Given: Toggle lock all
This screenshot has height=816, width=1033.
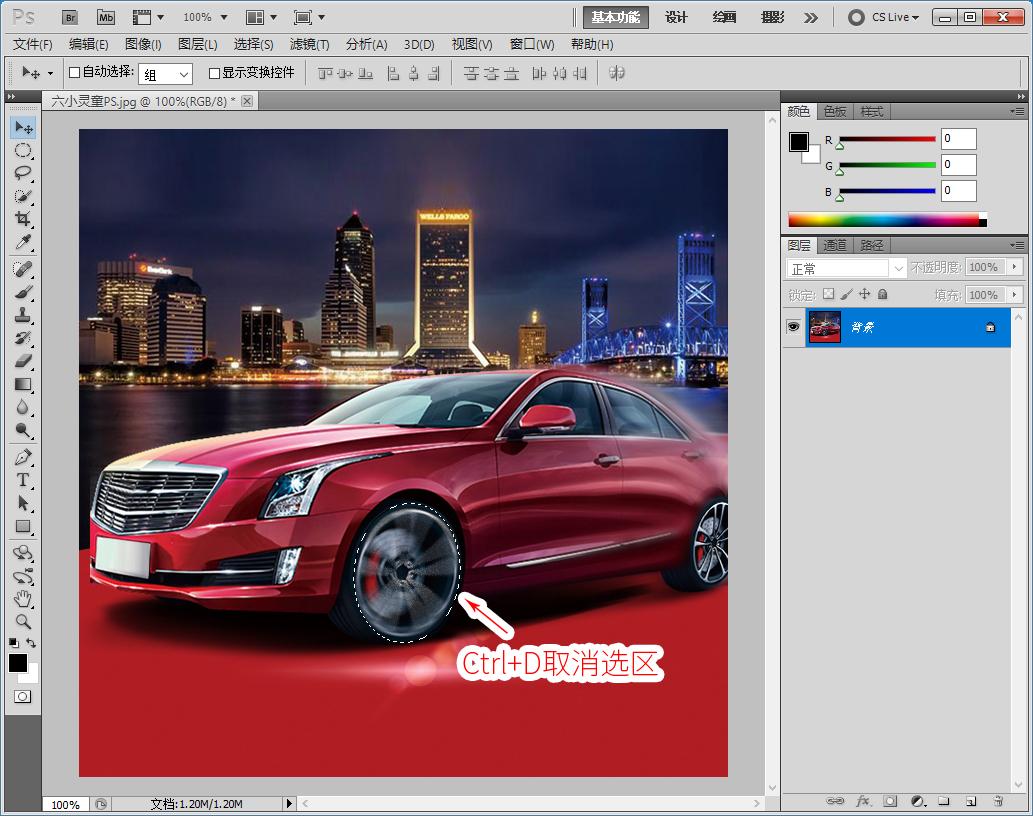Looking at the screenshot, I should click(883, 294).
